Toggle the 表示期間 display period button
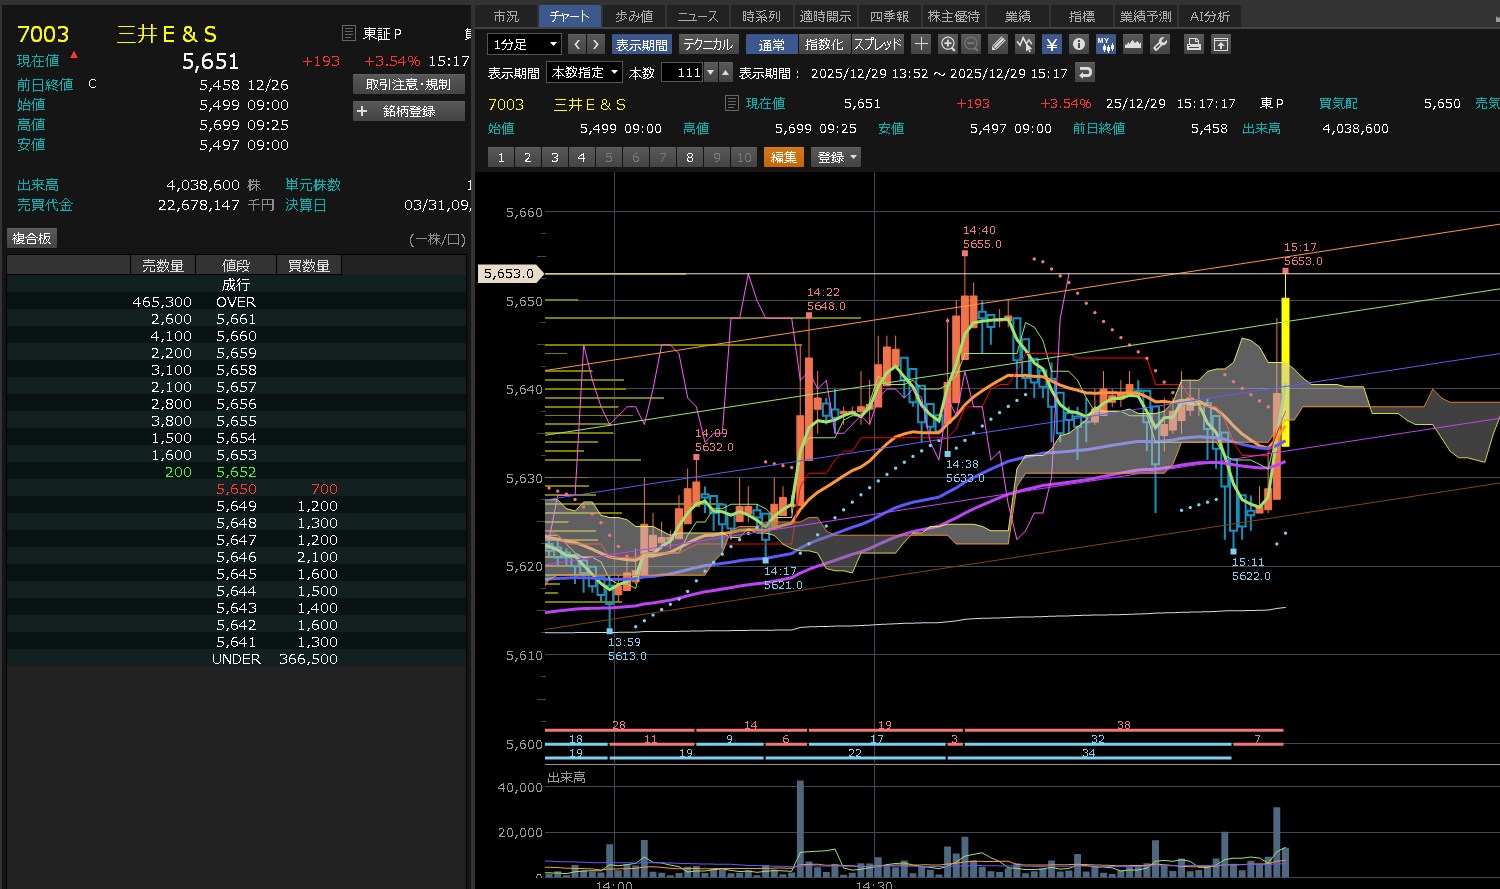Viewport: 1500px width, 889px height. pos(641,44)
